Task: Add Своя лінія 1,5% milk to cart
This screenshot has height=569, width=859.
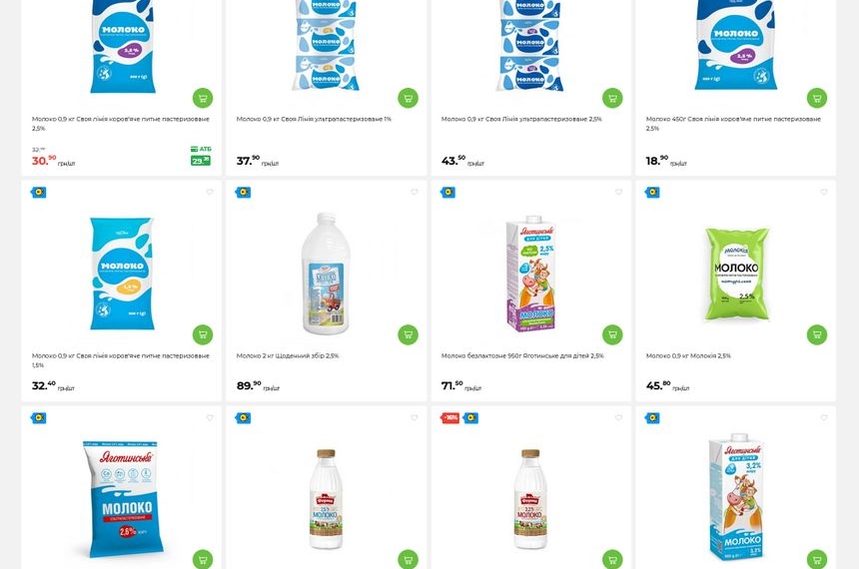Action: coord(203,335)
